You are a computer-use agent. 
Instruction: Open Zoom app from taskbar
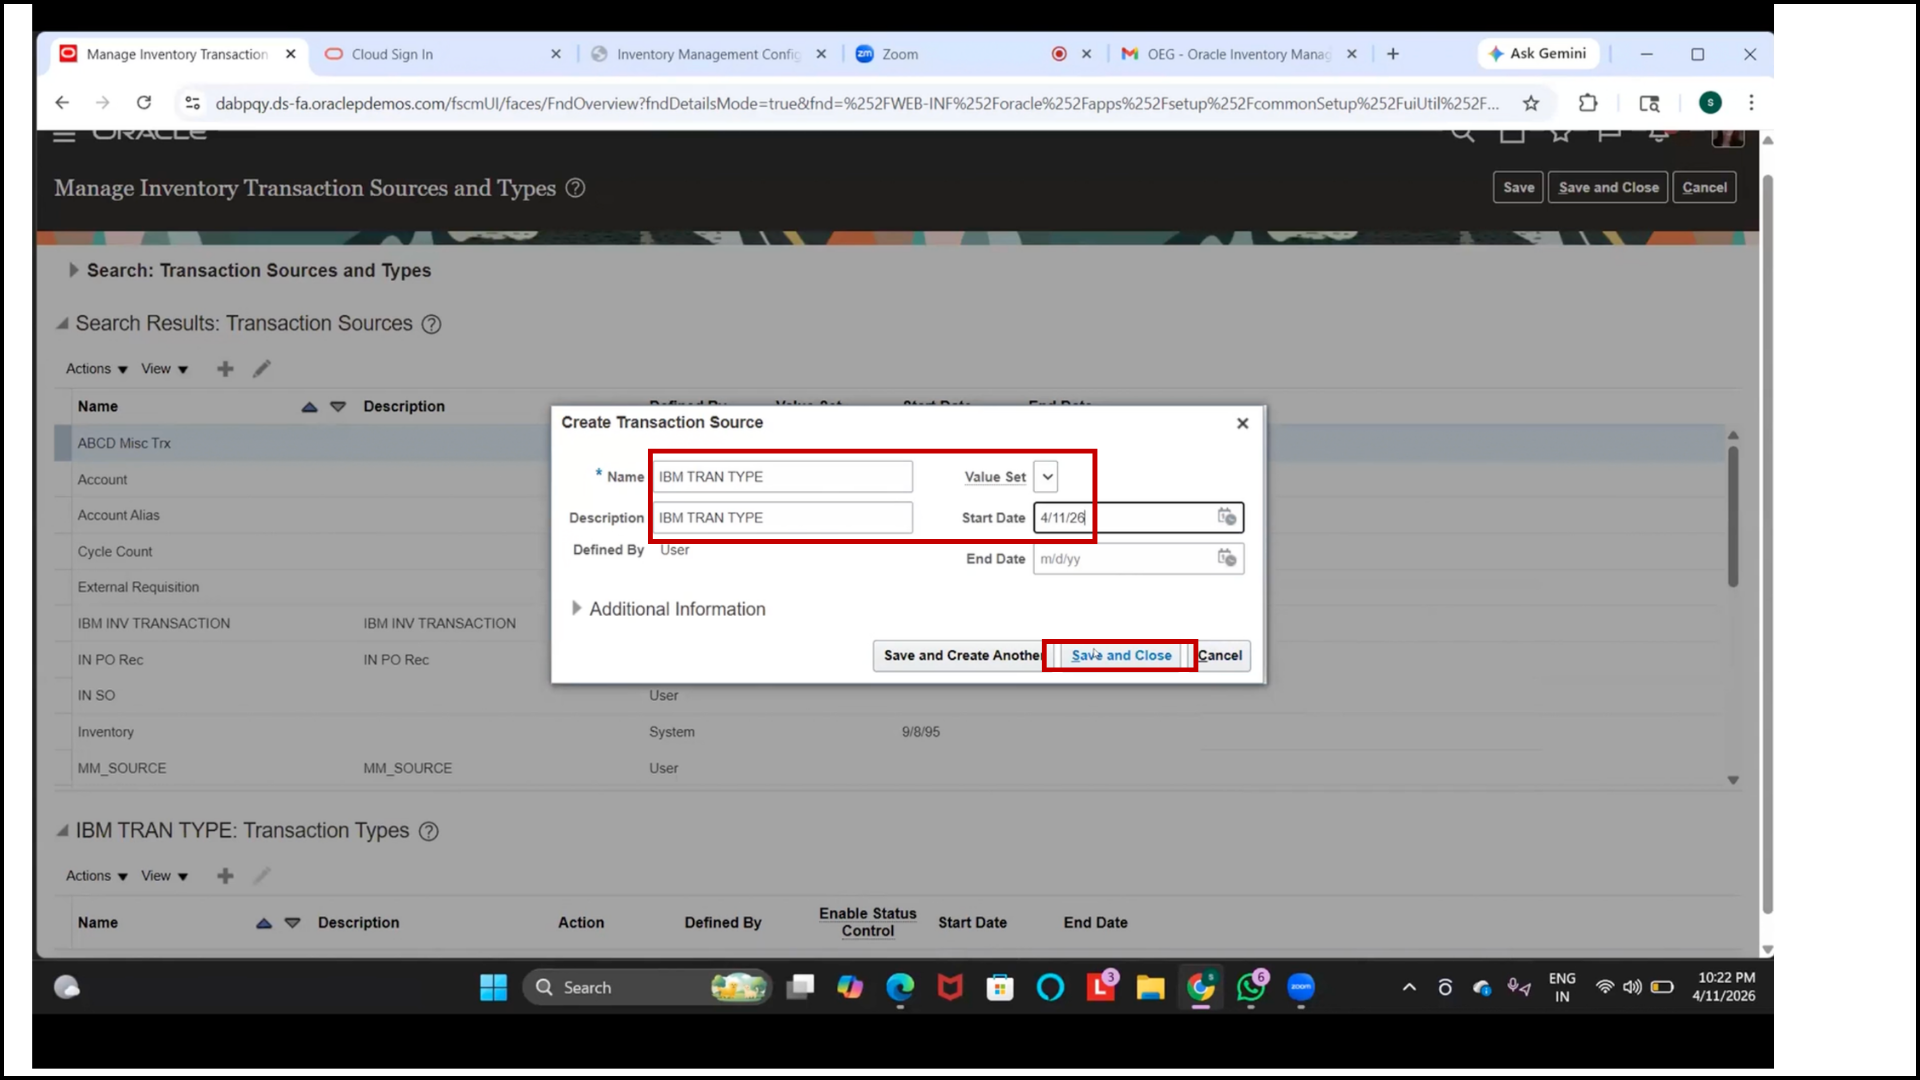point(1300,988)
